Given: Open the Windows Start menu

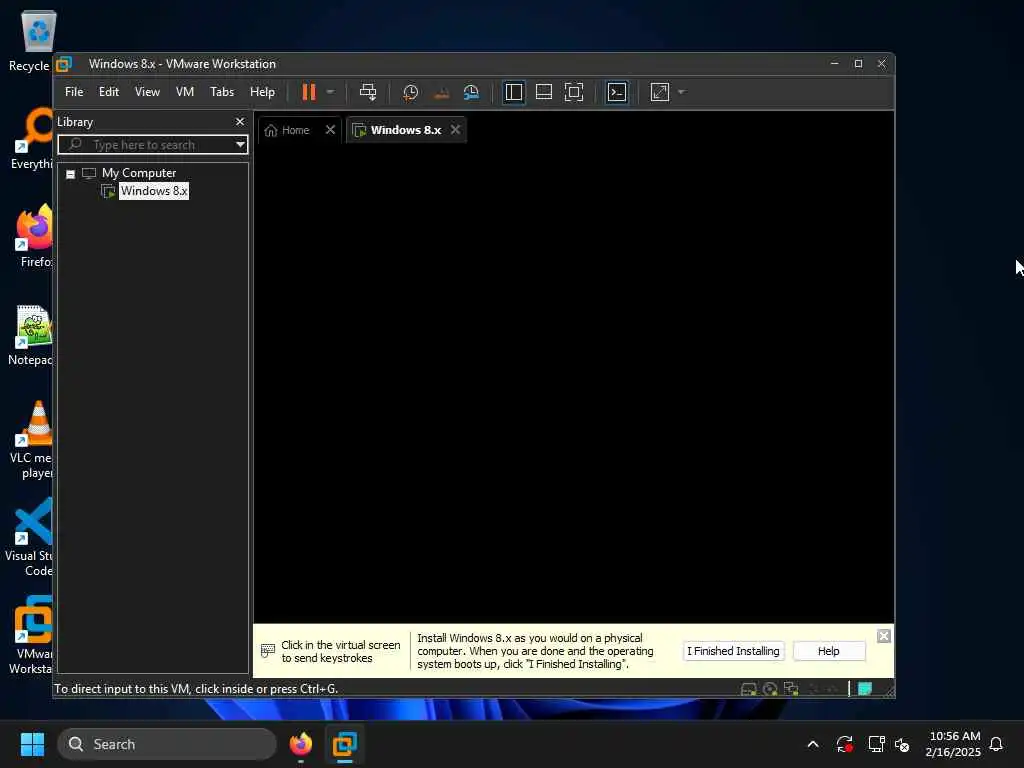Looking at the screenshot, I should [32, 744].
